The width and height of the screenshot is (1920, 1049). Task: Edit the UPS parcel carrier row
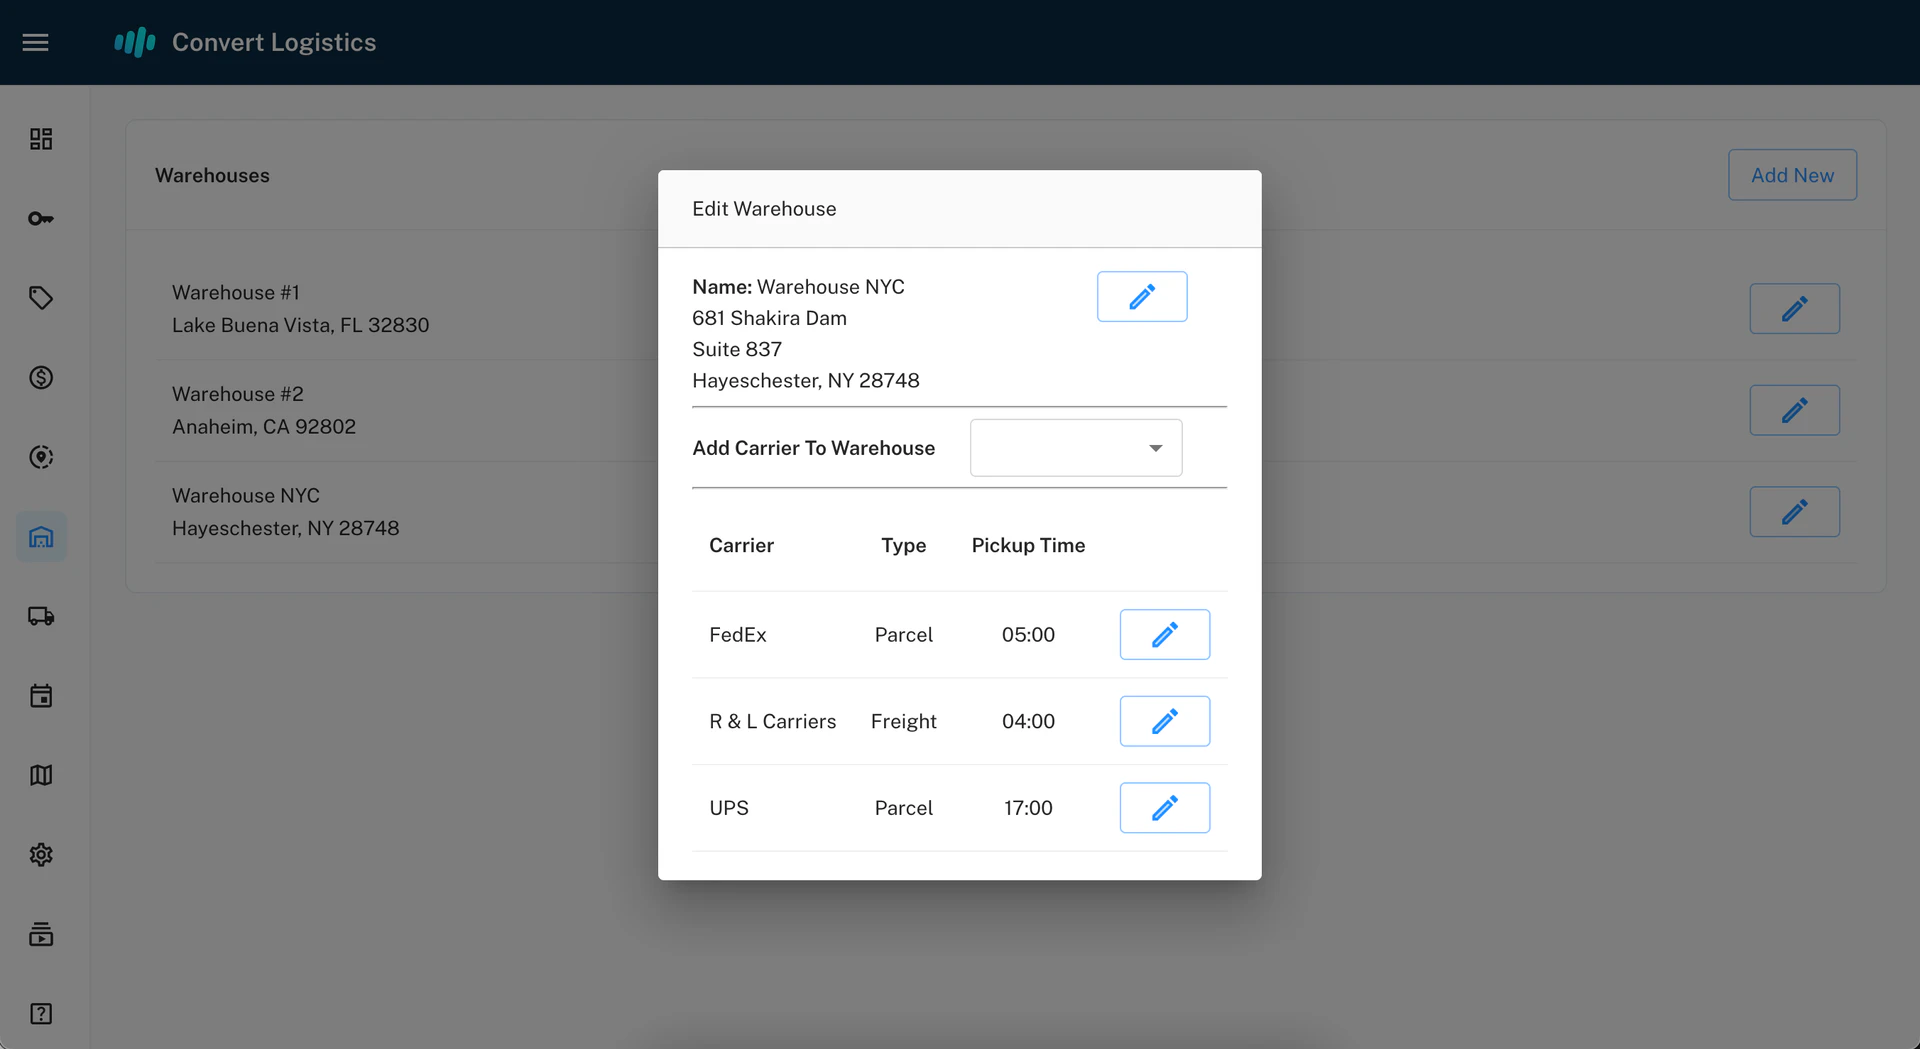(x=1164, y=807)
